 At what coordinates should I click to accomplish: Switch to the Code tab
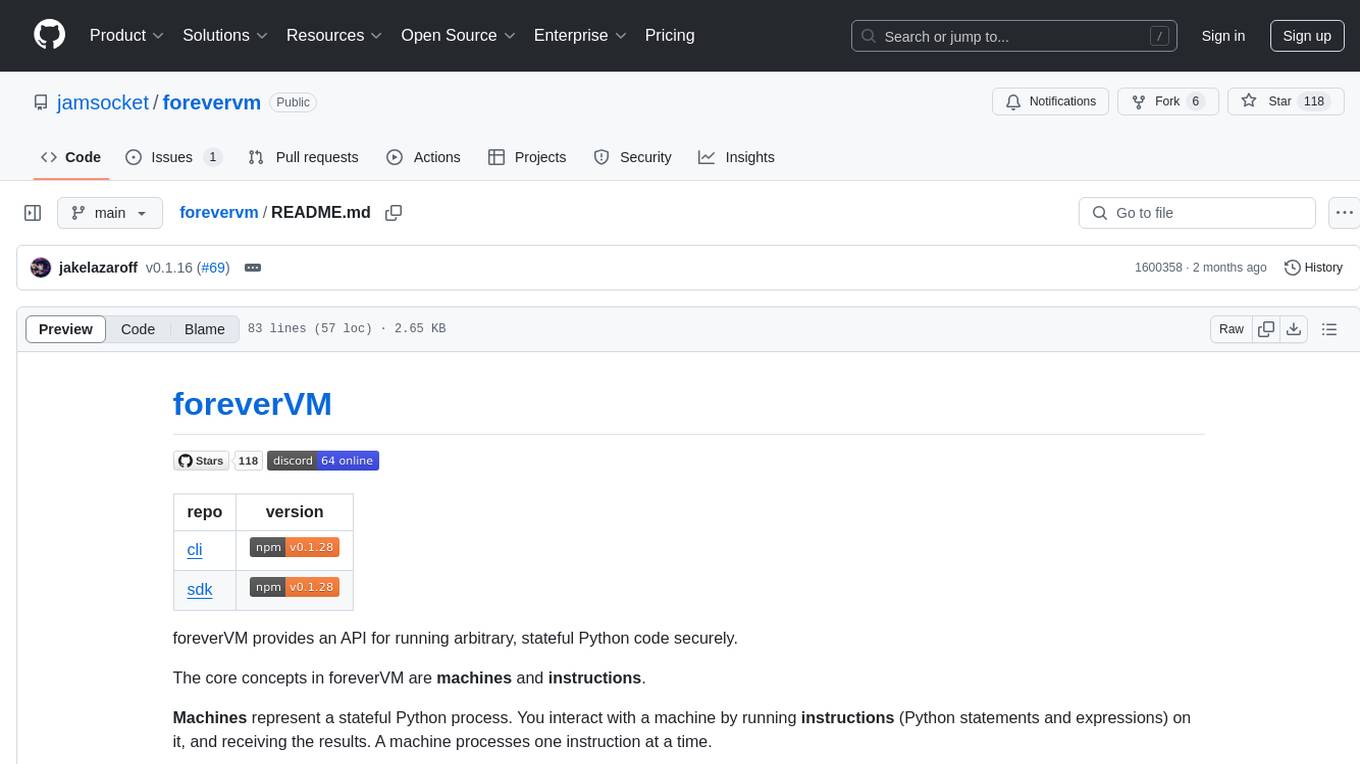tap(70, 157)
